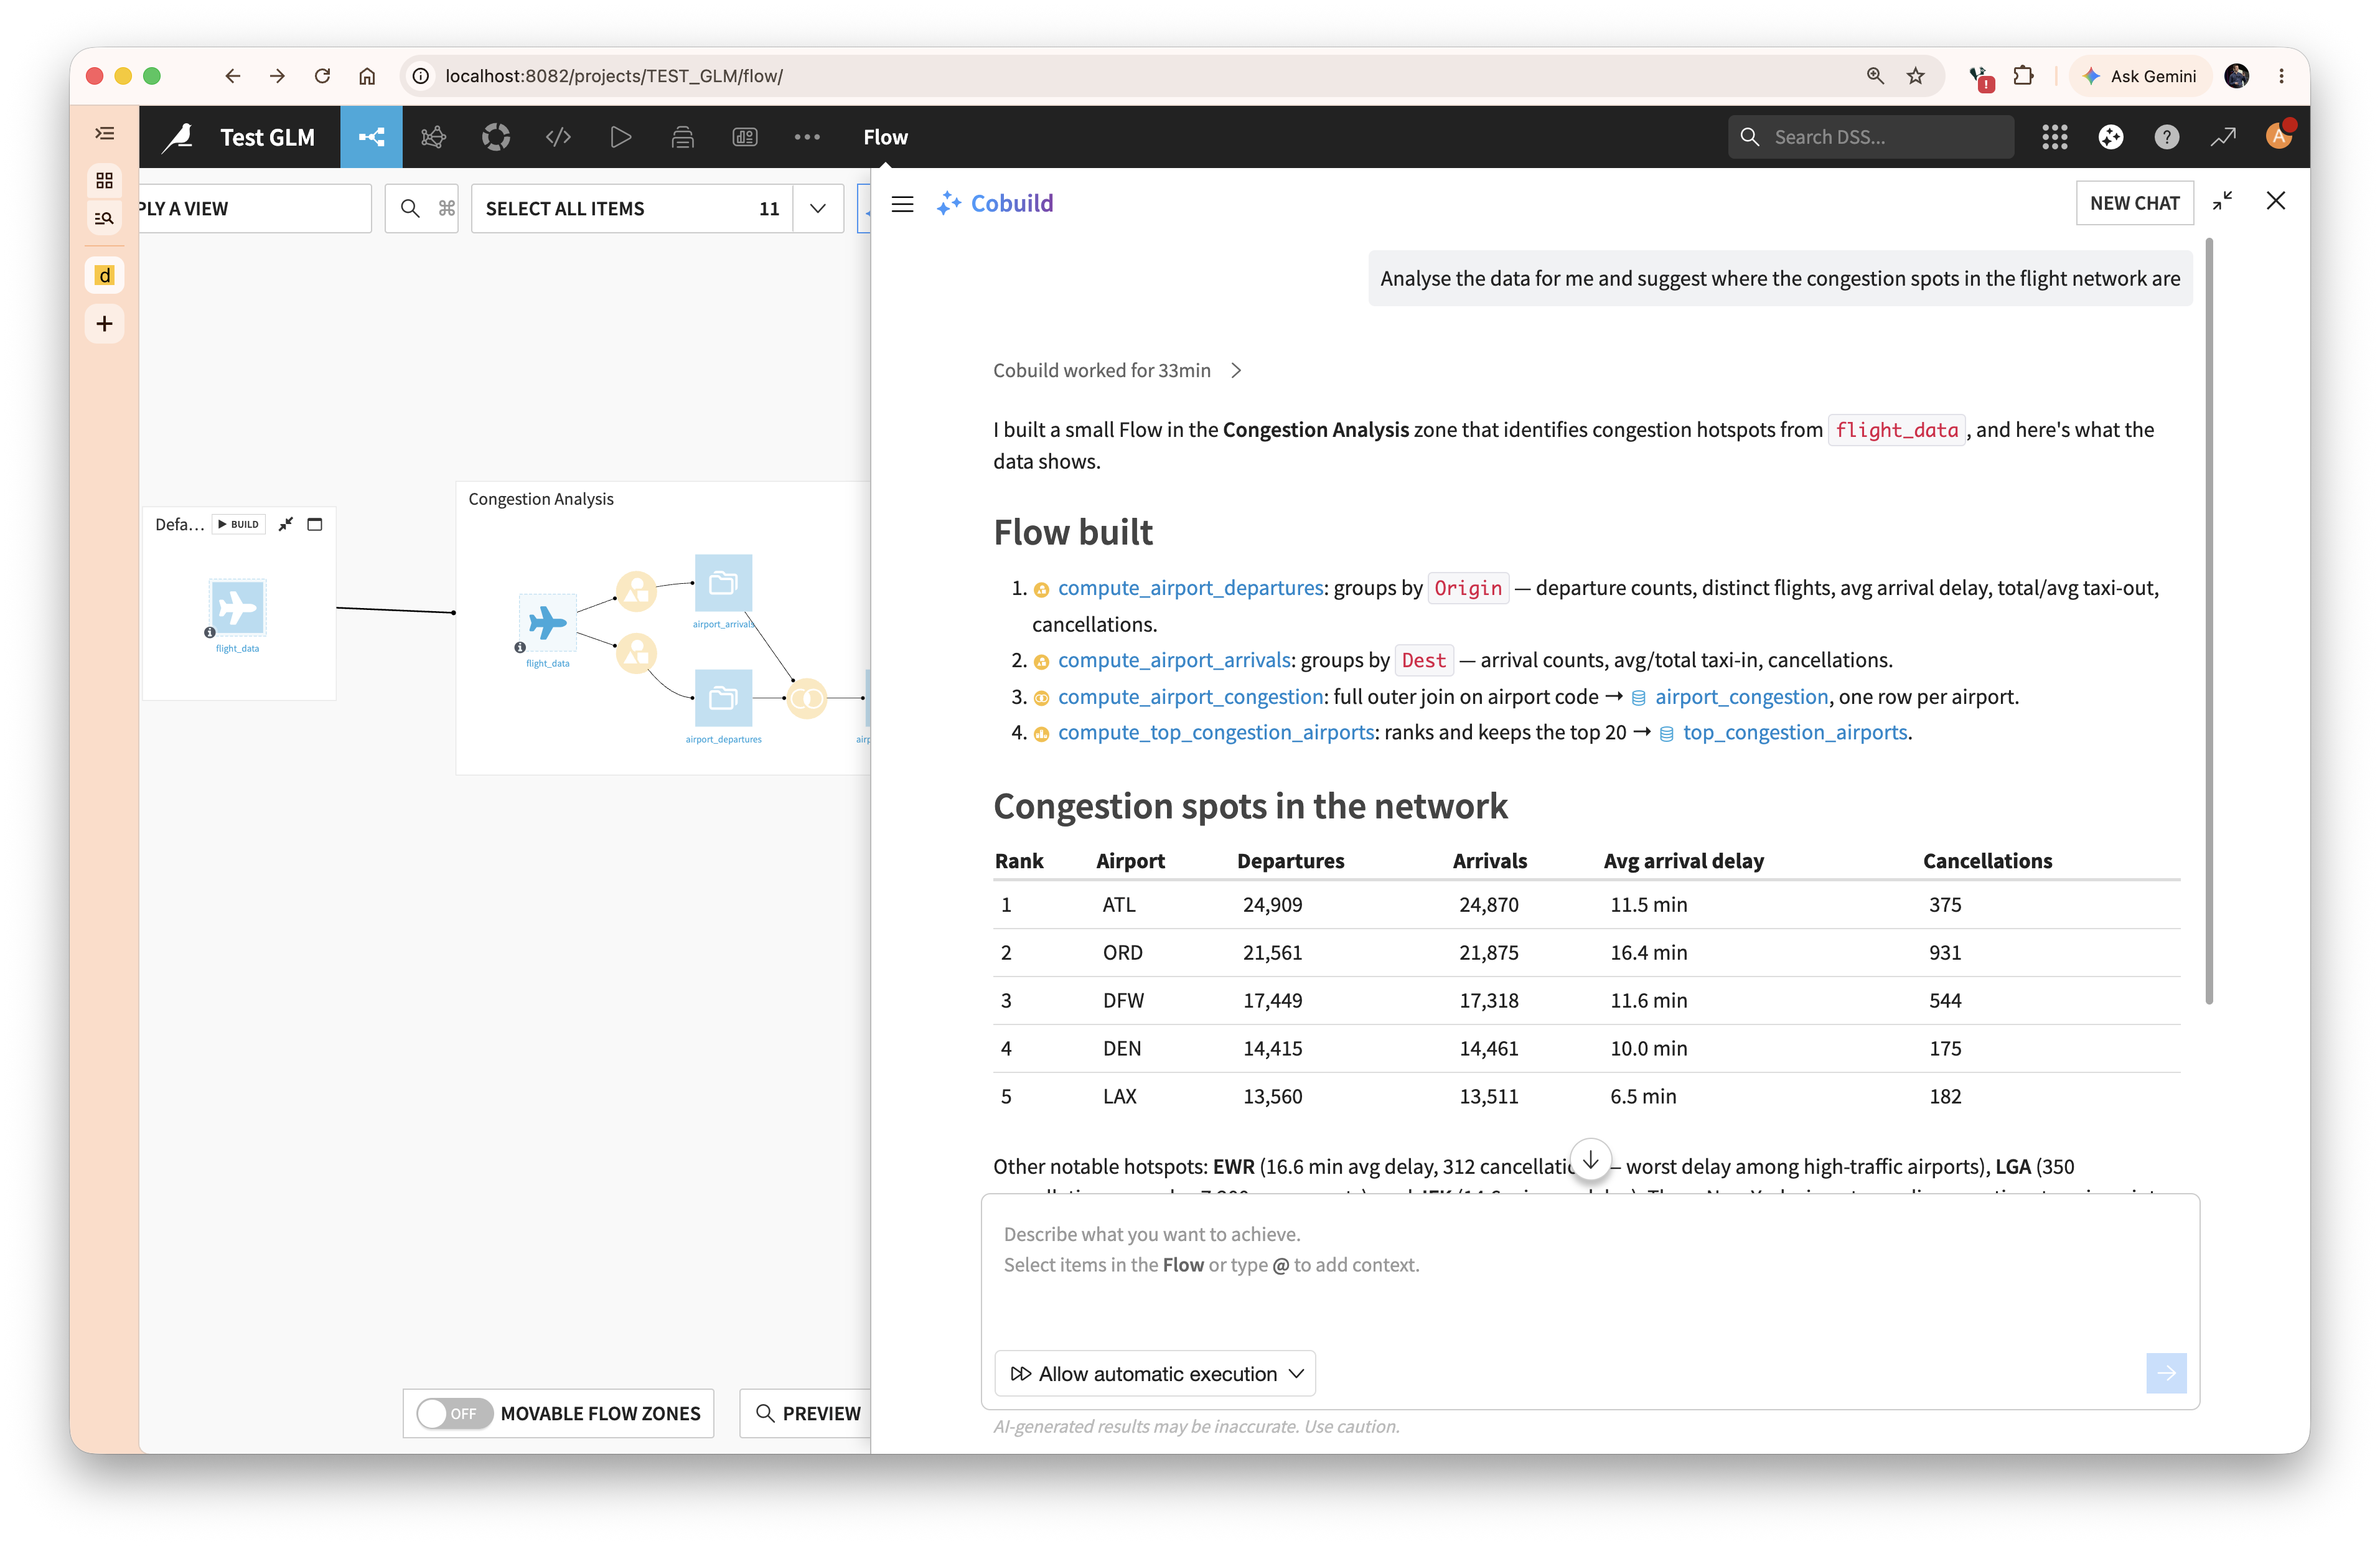Click the Cobuild prompt text area

pyautogui.click(x=1589, y=1271)
